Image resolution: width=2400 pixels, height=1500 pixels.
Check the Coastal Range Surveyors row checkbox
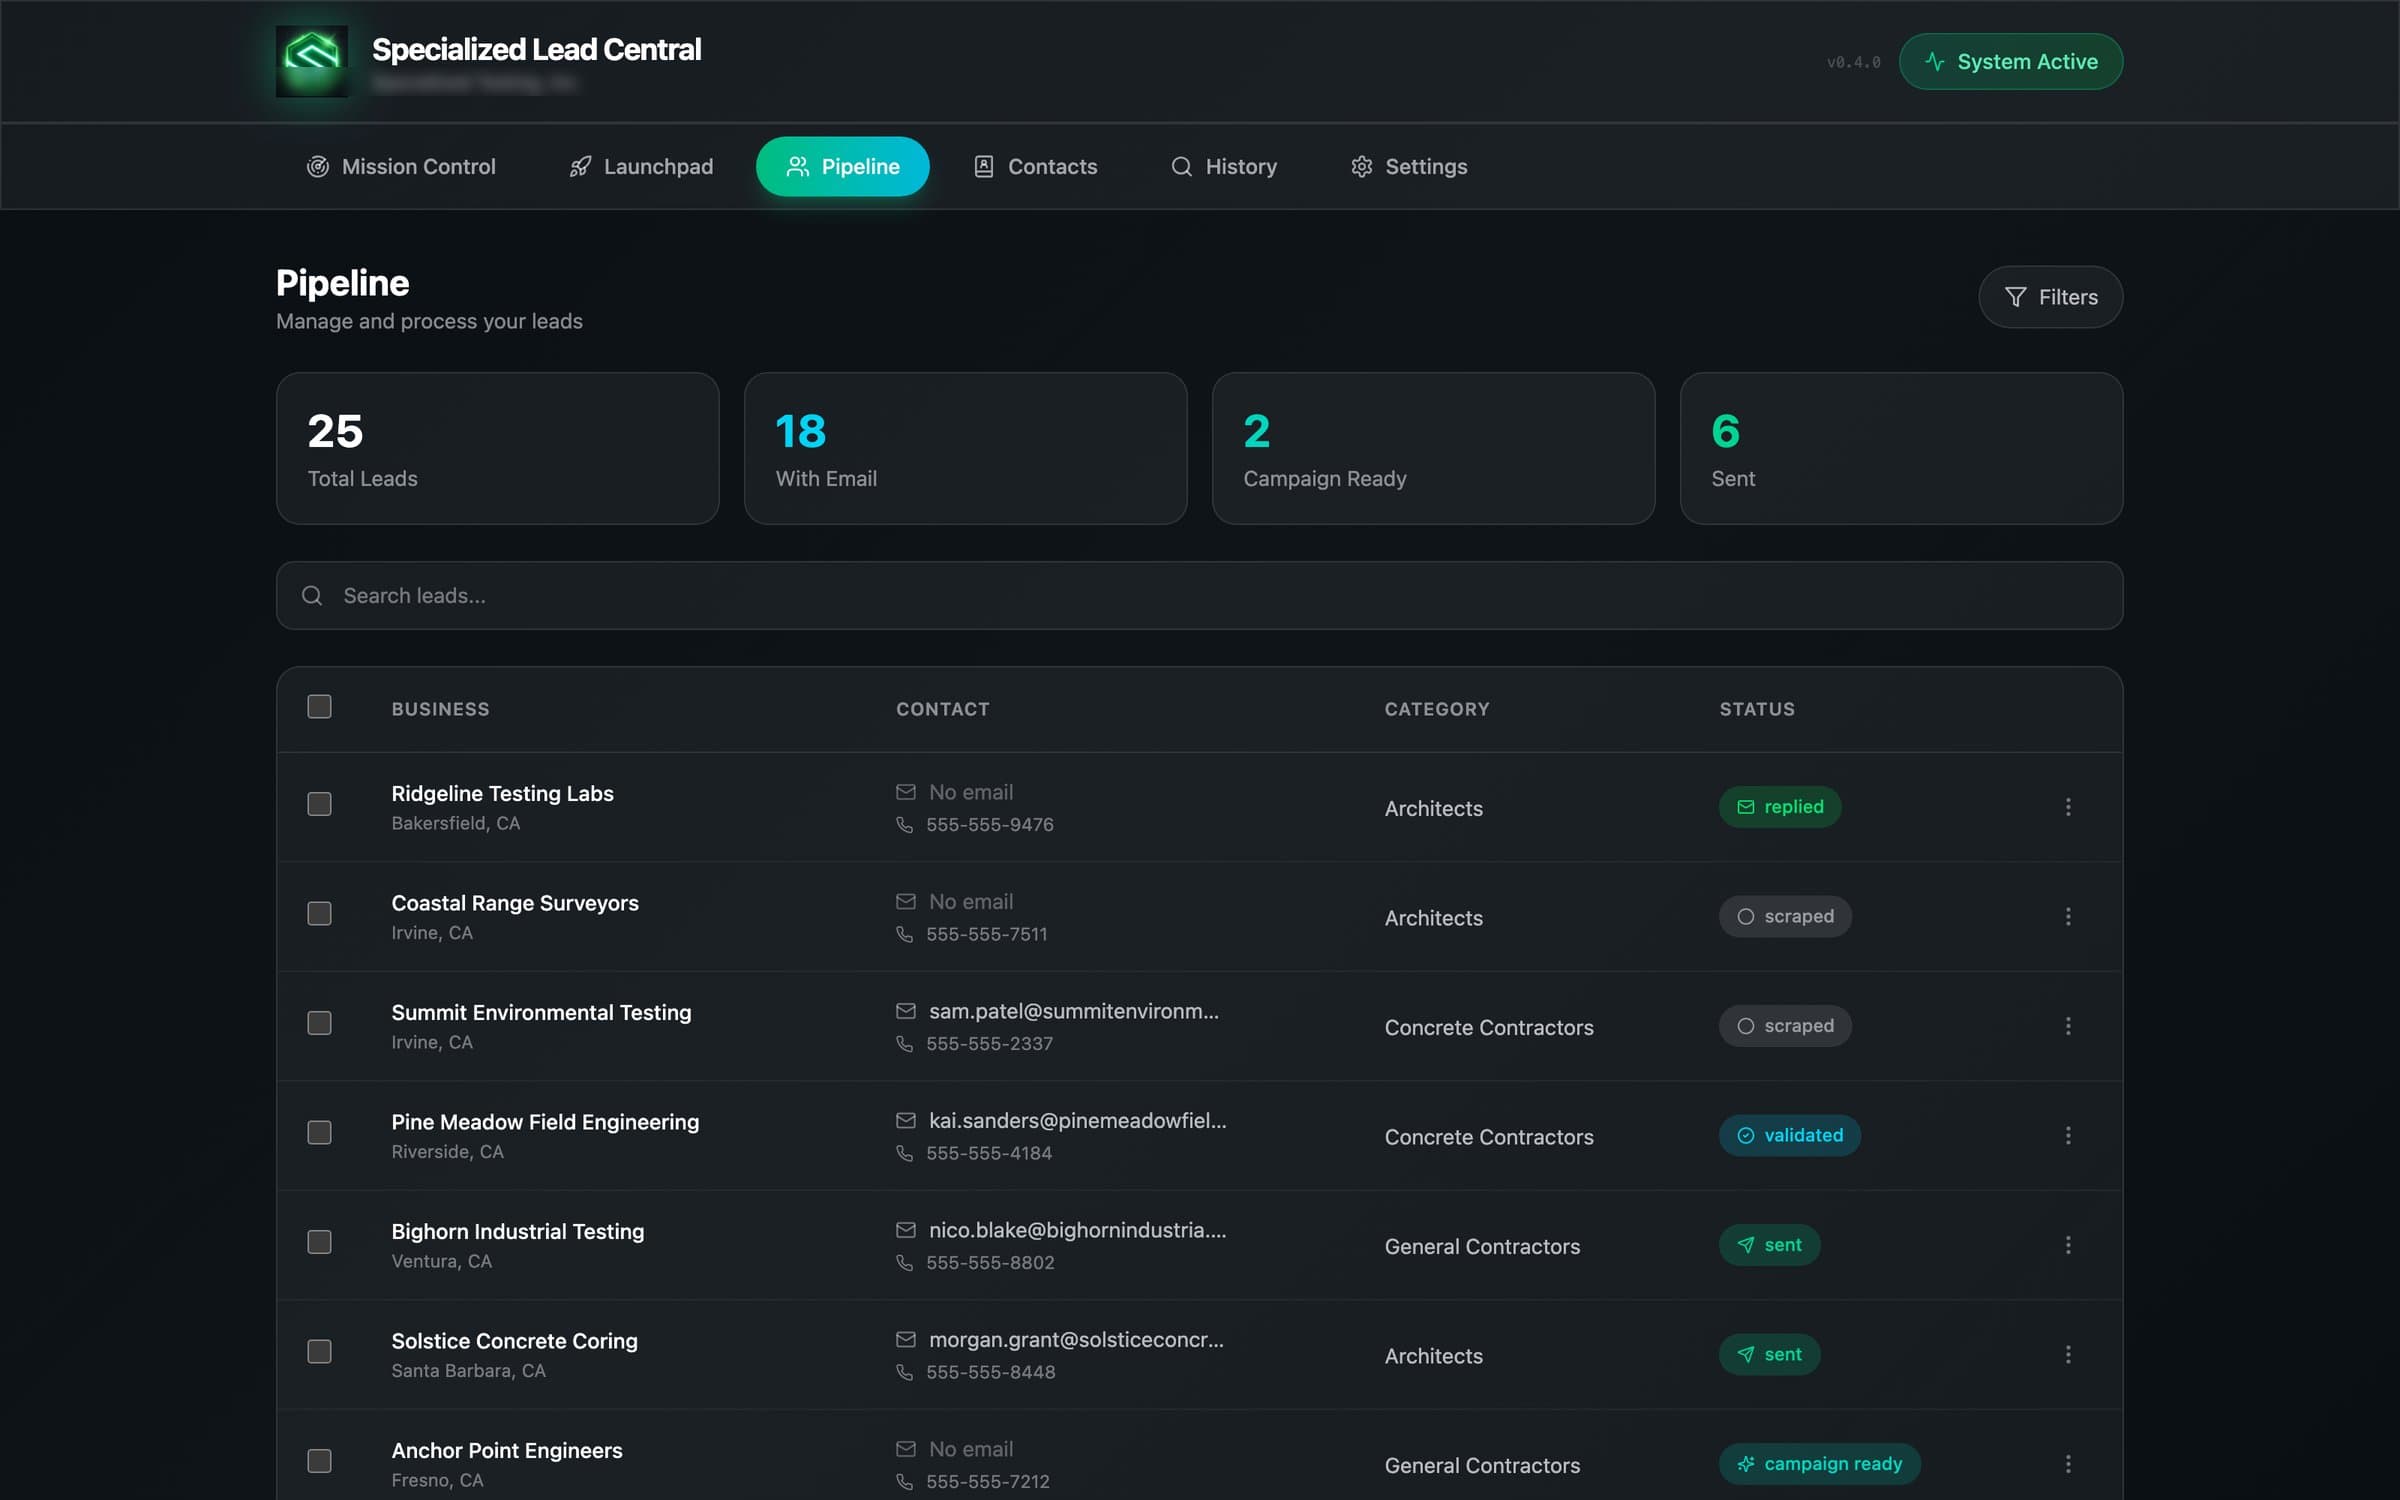coord(319,914)
